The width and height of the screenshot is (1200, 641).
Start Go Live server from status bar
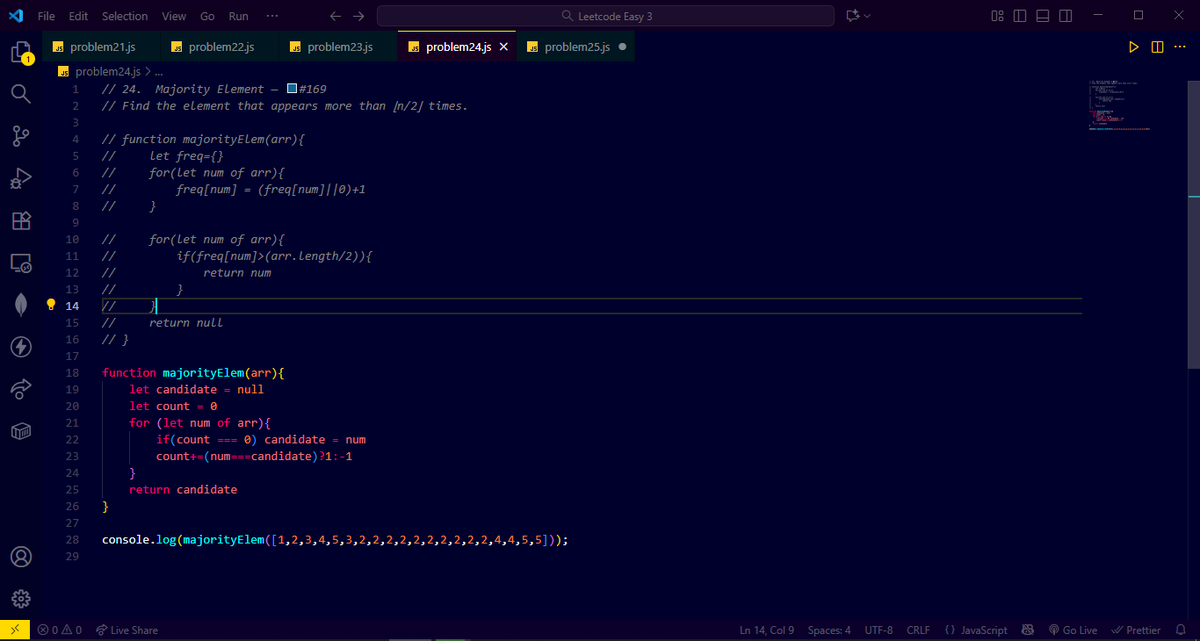[1073, 630]
